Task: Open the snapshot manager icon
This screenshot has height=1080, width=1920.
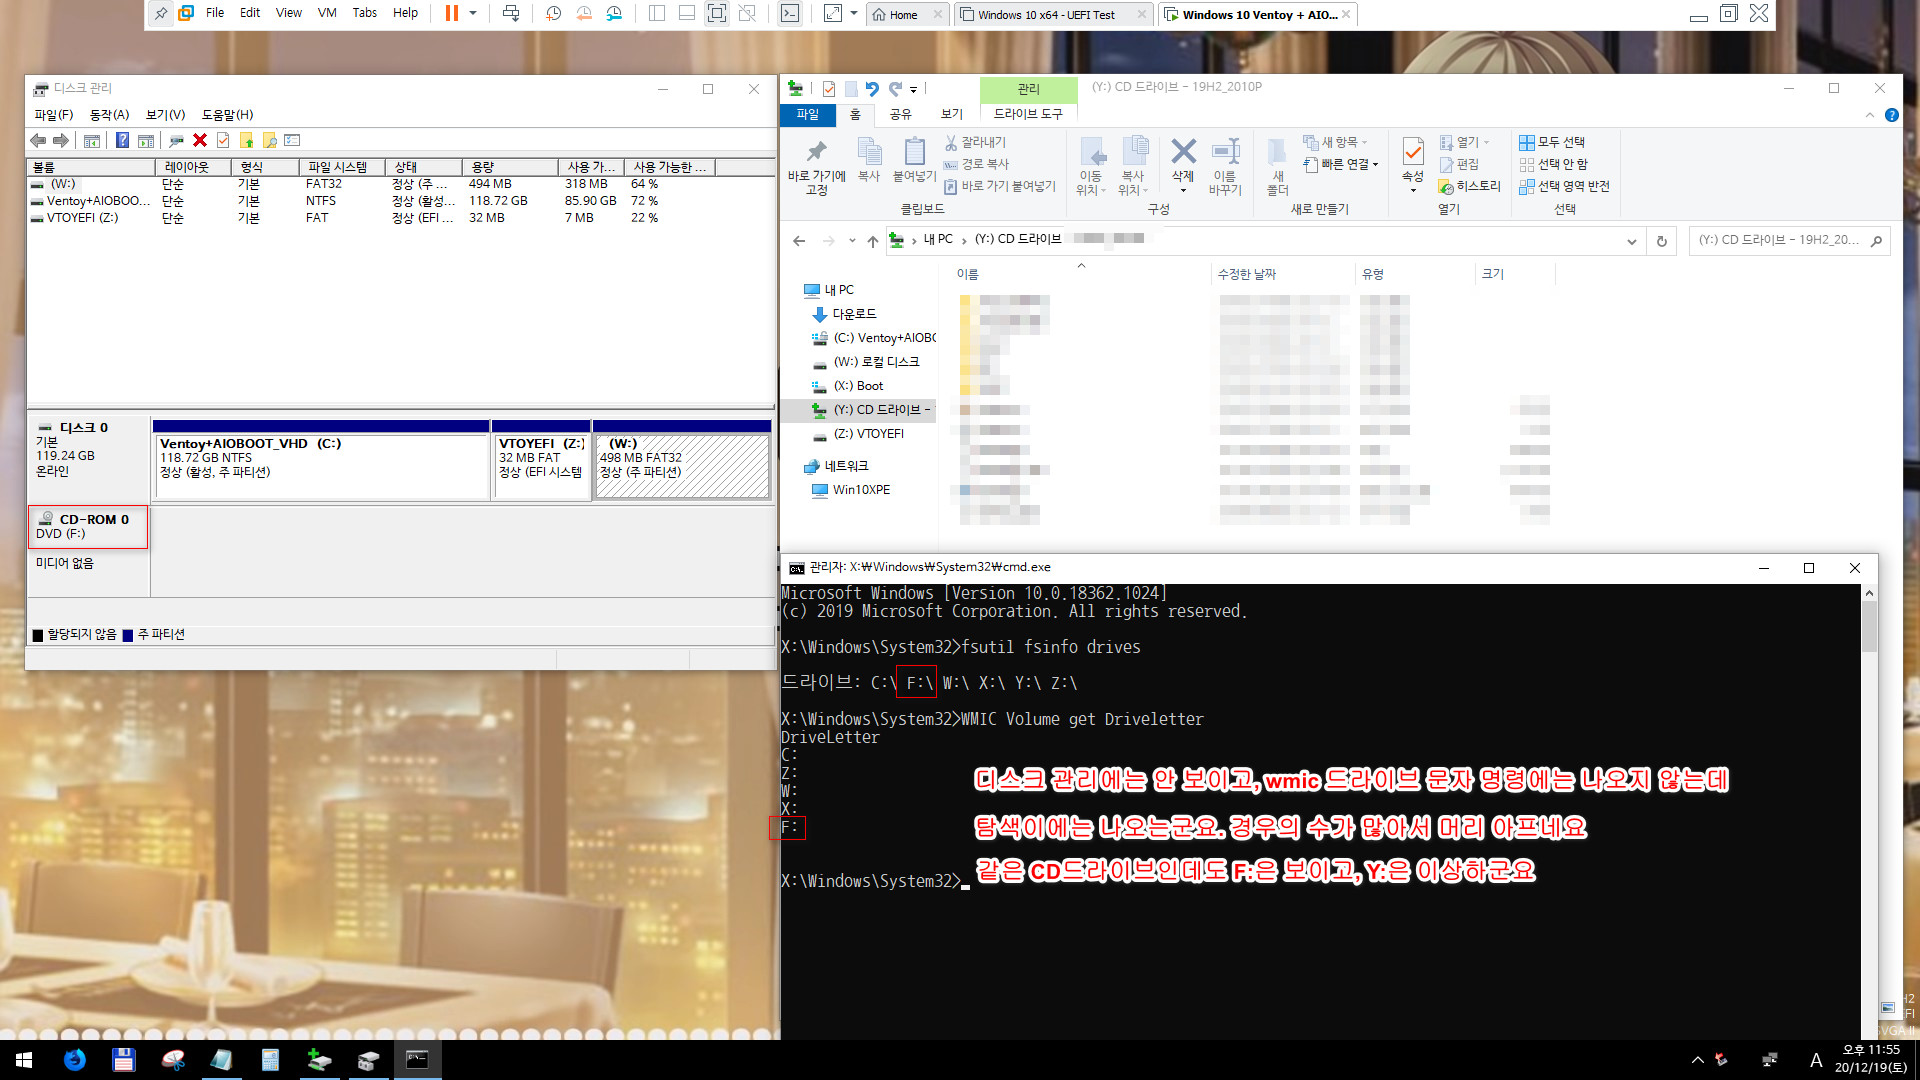Action: [x=614, y=14]
